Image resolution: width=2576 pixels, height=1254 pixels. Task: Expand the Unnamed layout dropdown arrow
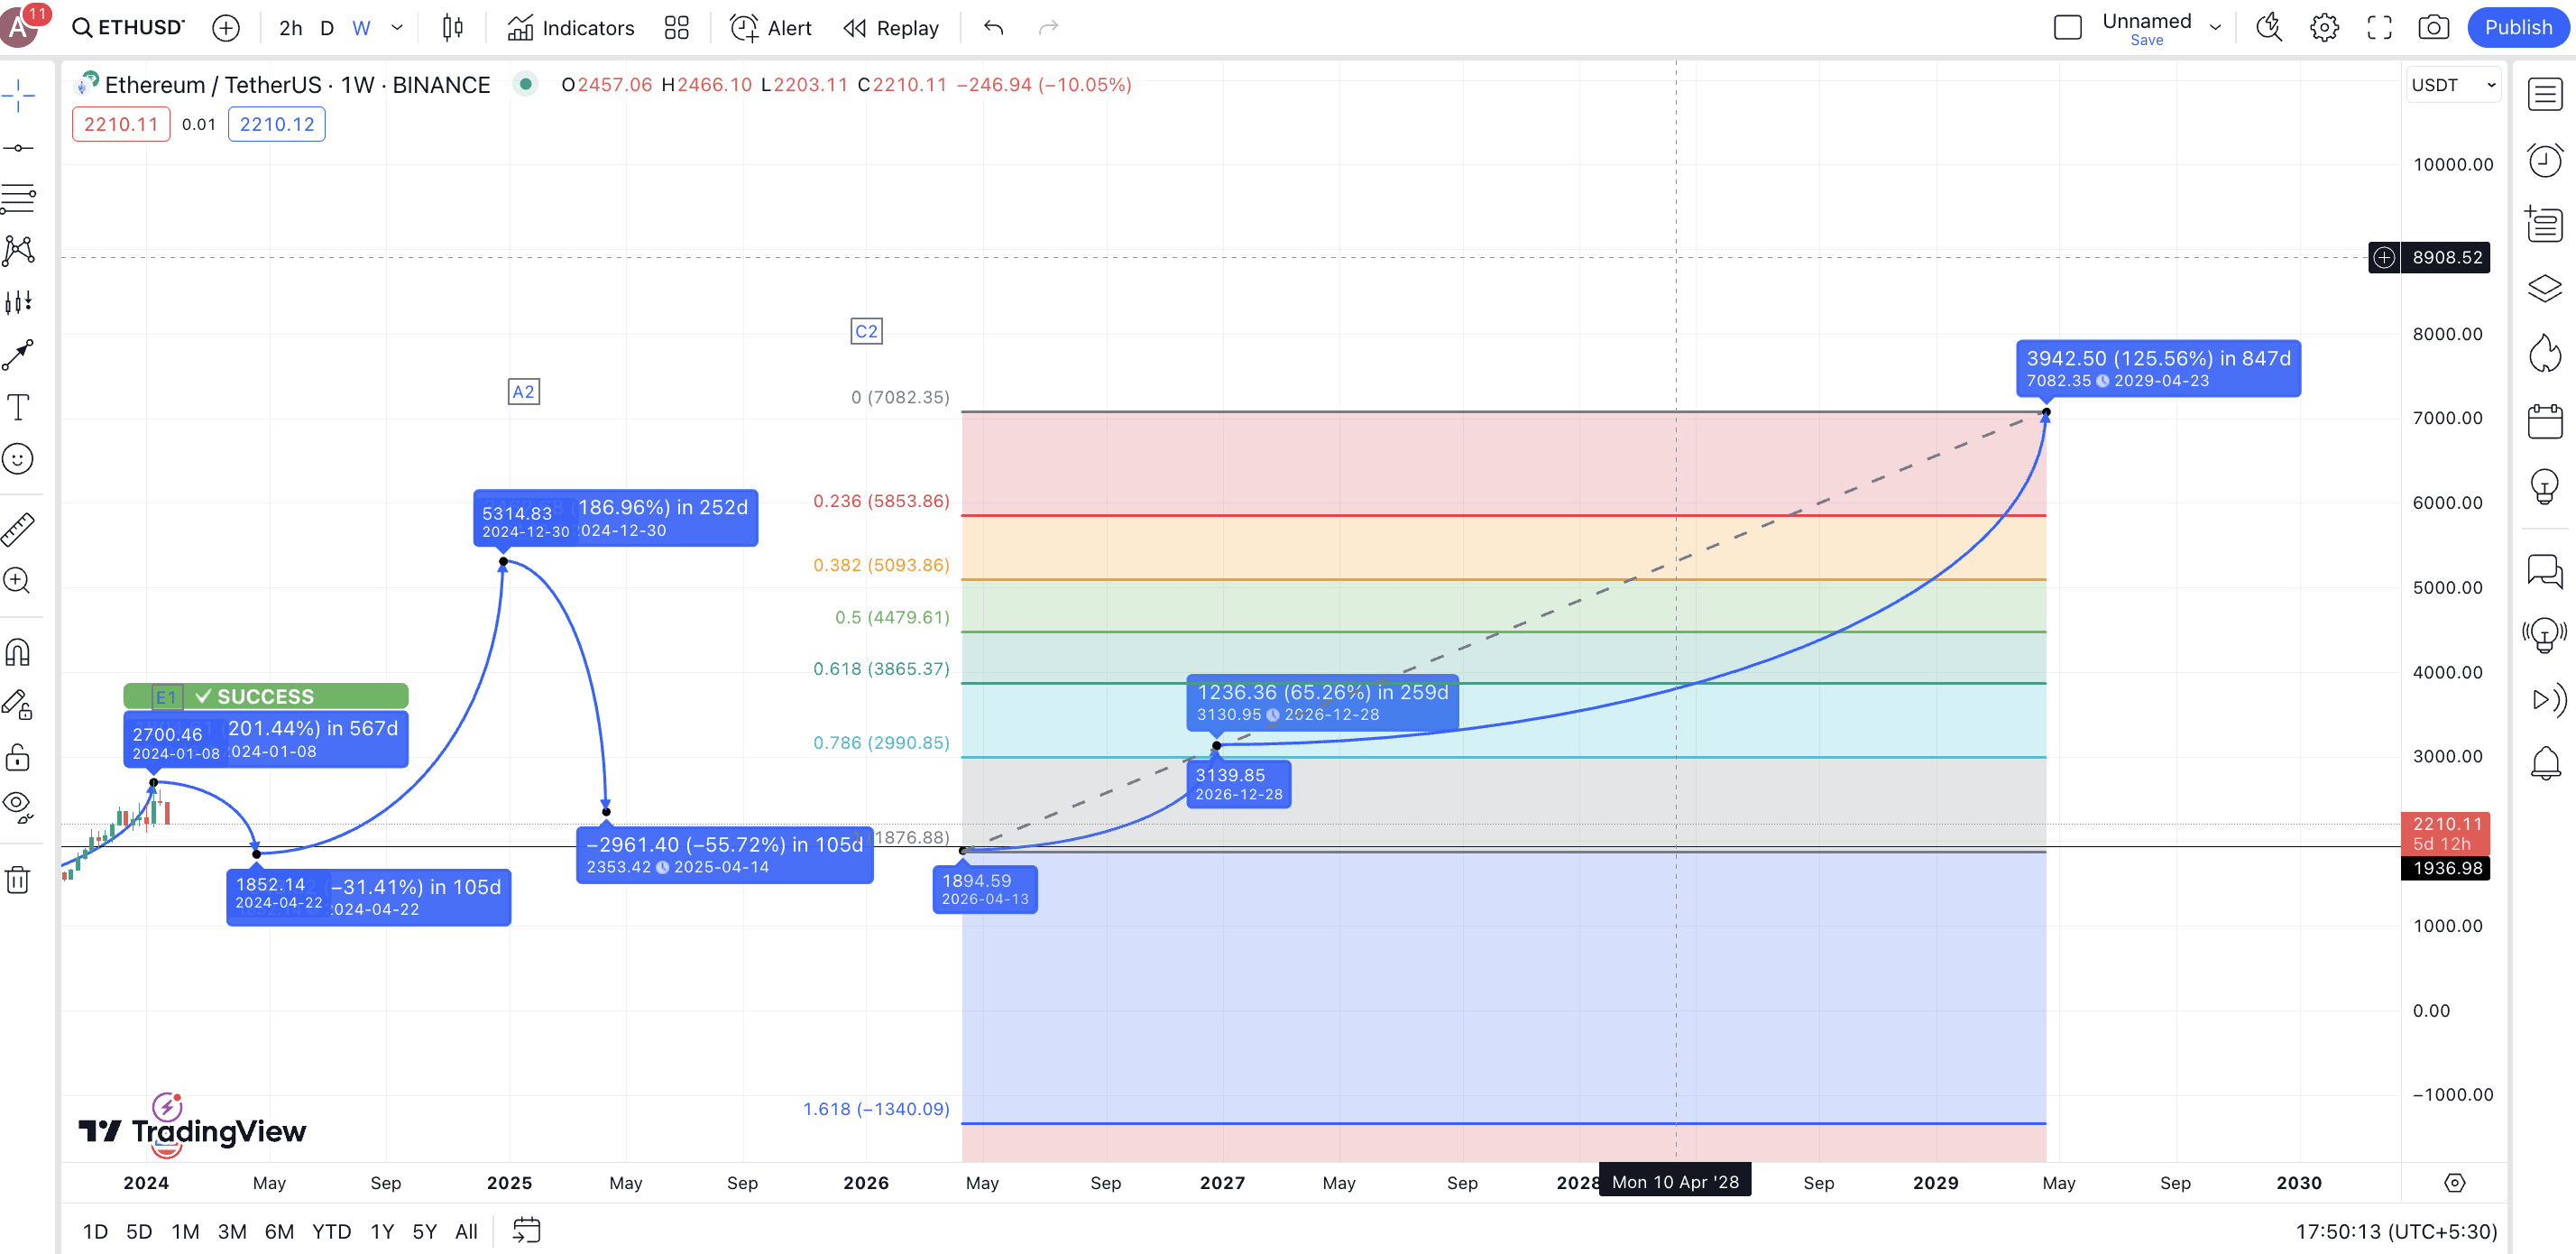click(x=2215, y=28)
